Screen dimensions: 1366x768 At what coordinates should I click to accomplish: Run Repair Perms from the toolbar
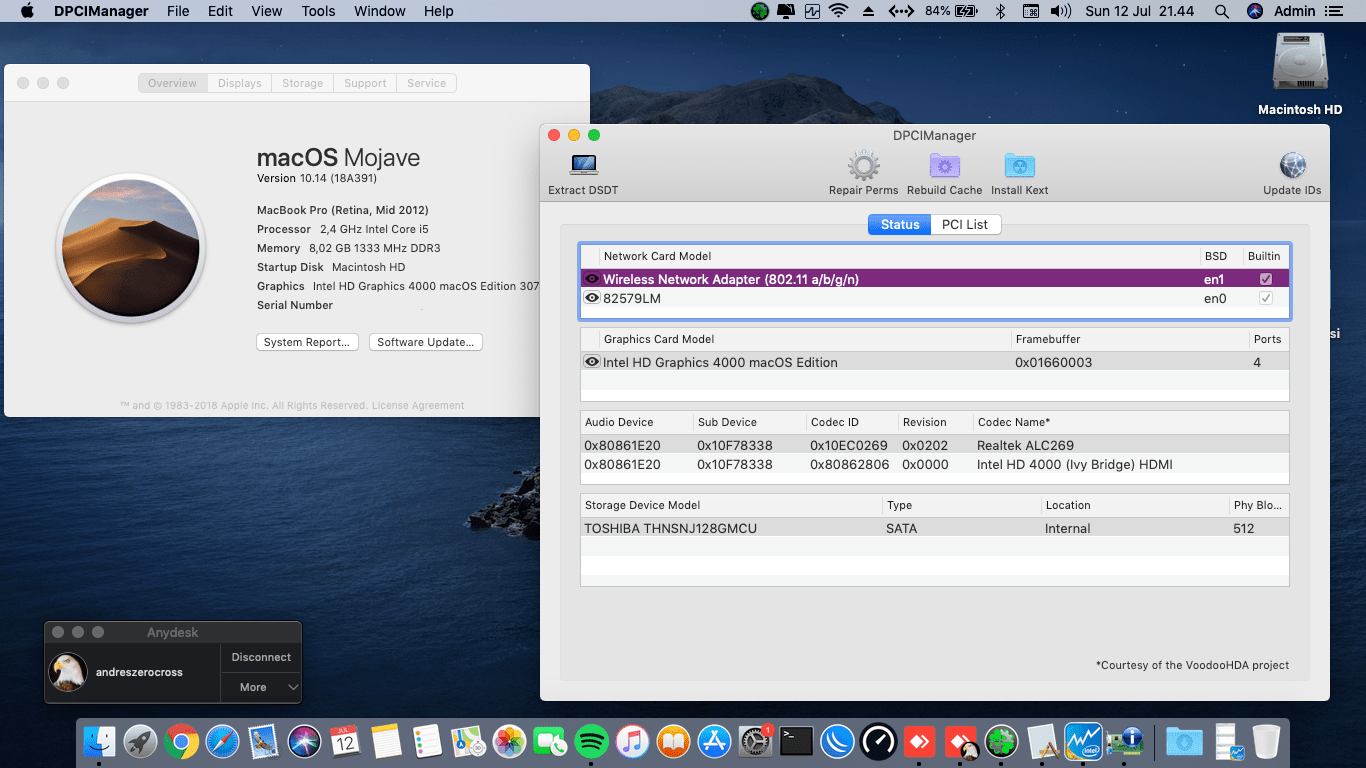pos(863,166)
